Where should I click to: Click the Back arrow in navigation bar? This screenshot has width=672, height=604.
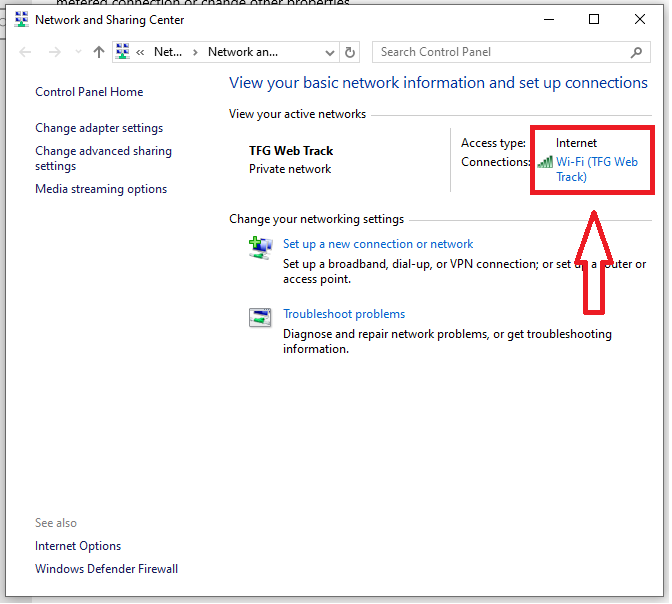coord(27,52)
